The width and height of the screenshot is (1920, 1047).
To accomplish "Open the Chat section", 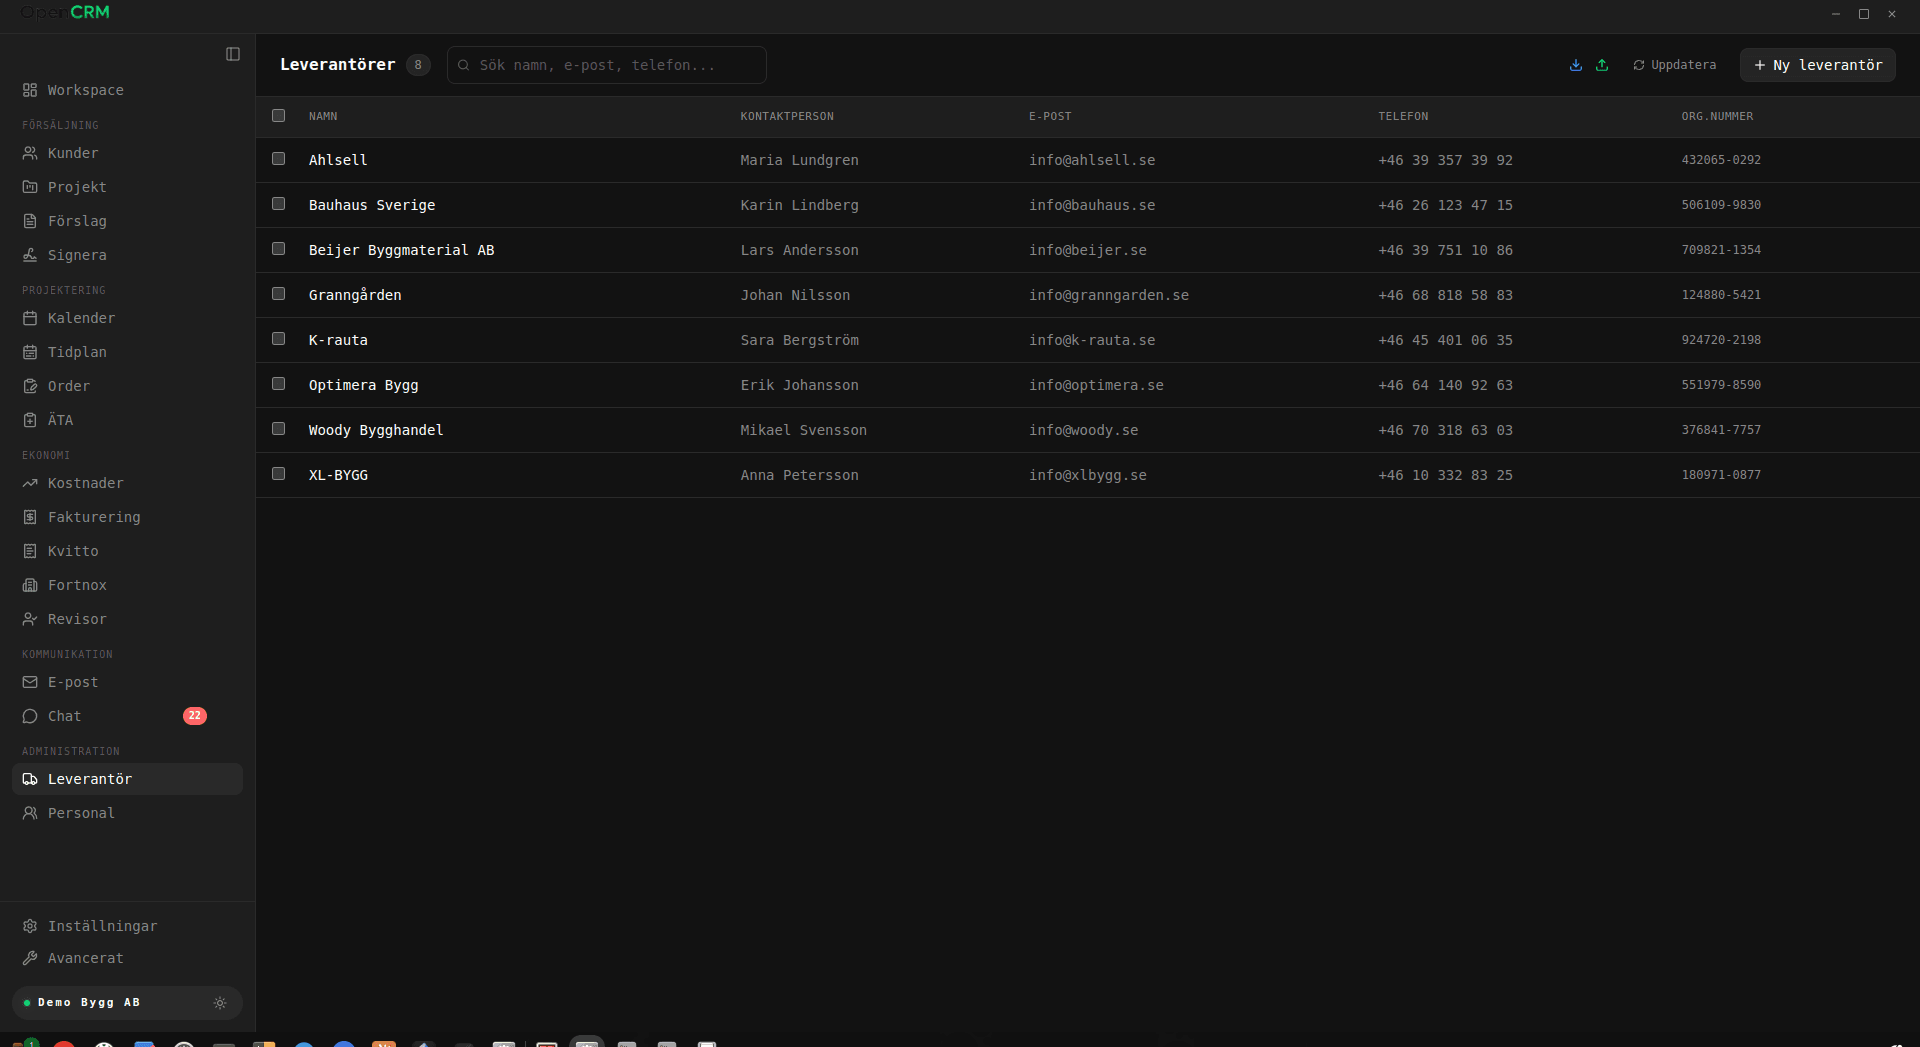I will pos(127,716).
